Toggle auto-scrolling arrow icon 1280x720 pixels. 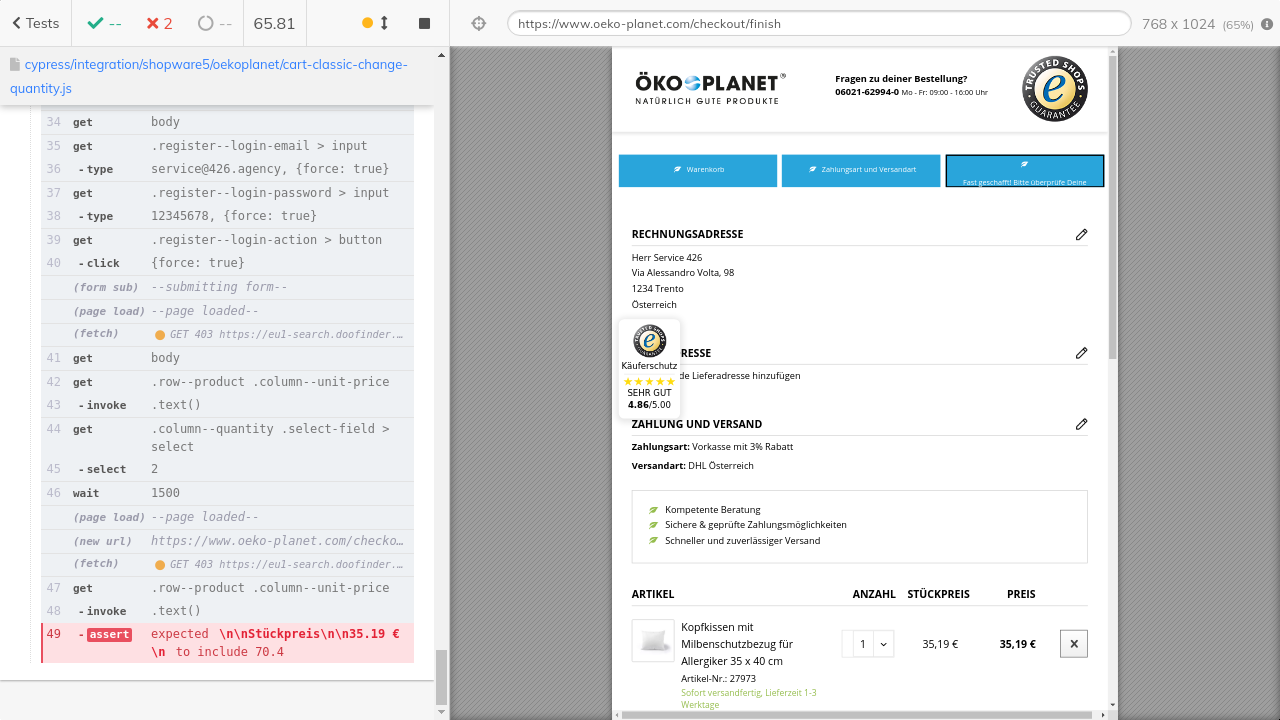click(x=384, y=23)
